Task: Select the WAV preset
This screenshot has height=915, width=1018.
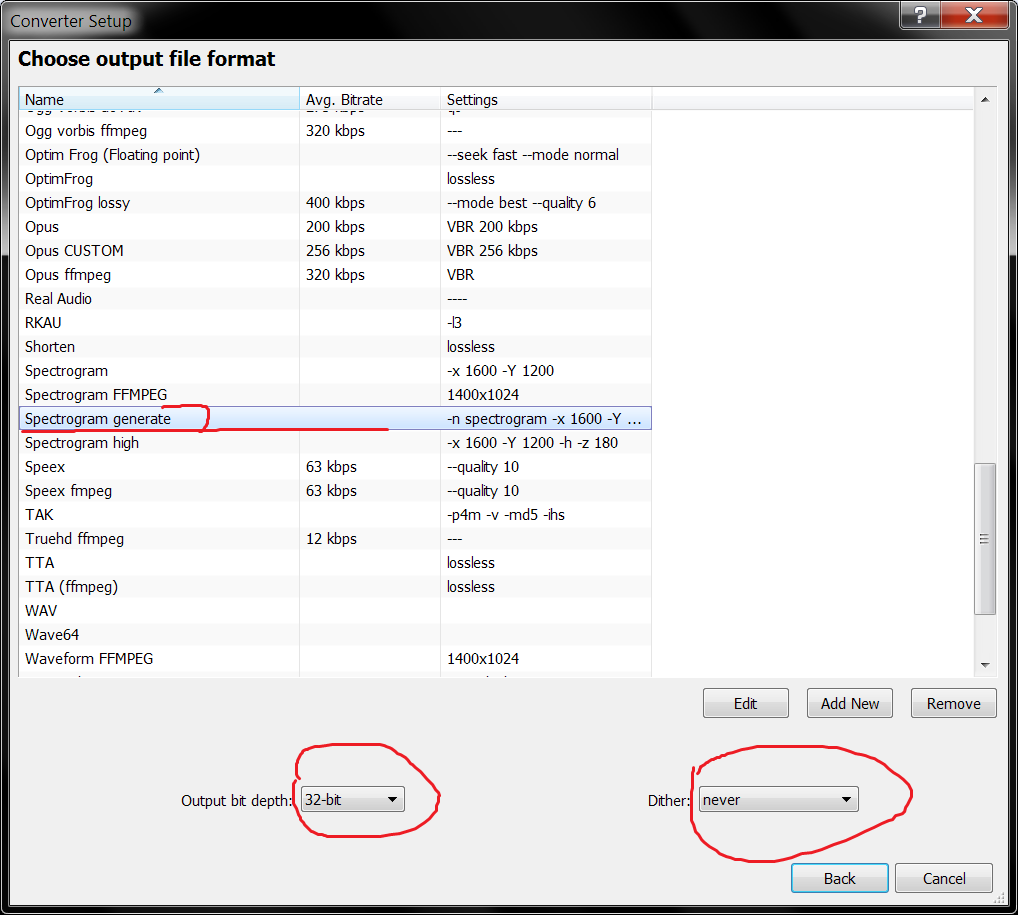Action: pyautogui.click(x=335, y=611)
